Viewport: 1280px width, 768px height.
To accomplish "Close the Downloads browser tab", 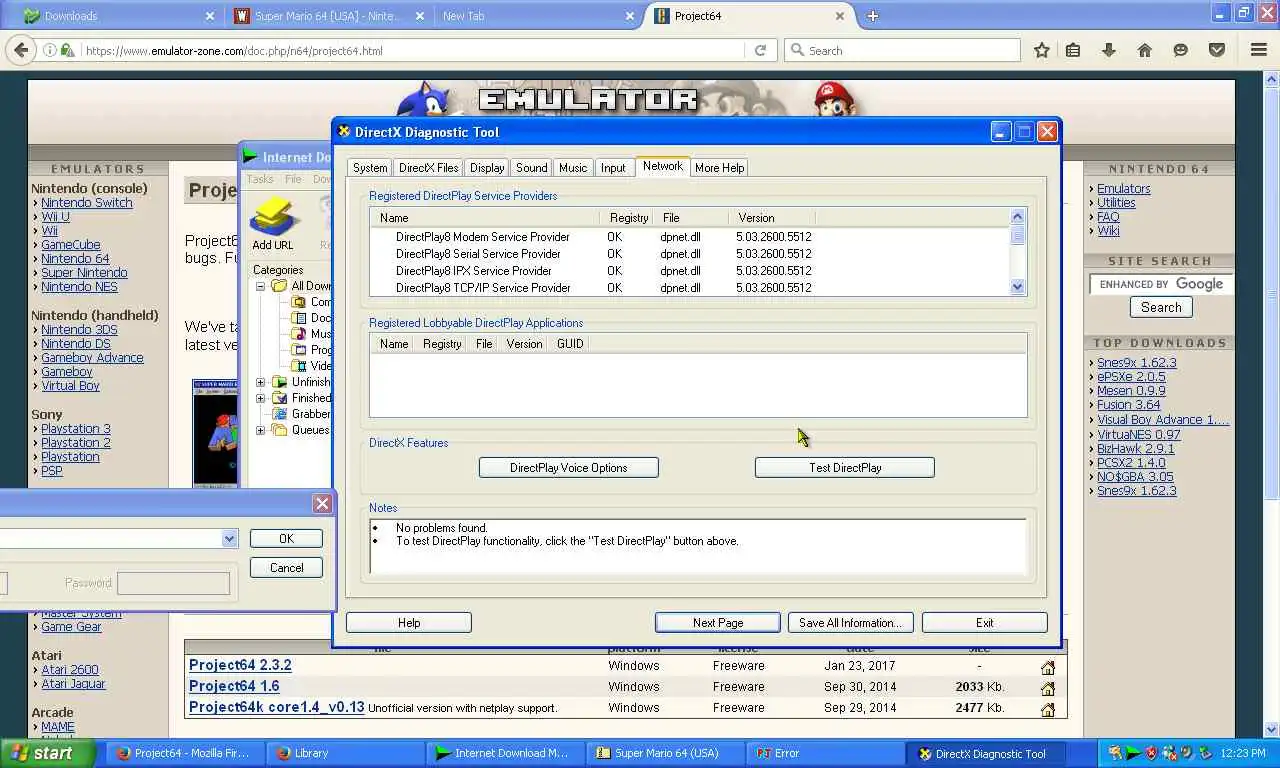I will click(x=210, y=16).
